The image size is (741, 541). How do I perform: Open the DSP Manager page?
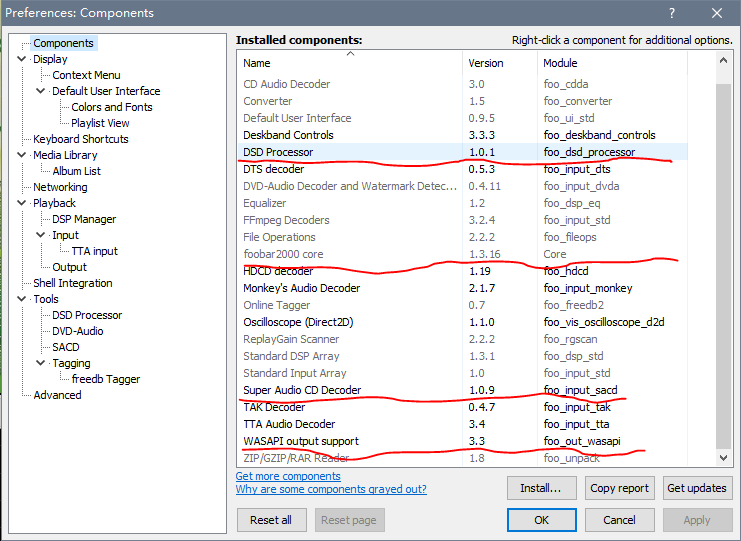tap(84, 219)
